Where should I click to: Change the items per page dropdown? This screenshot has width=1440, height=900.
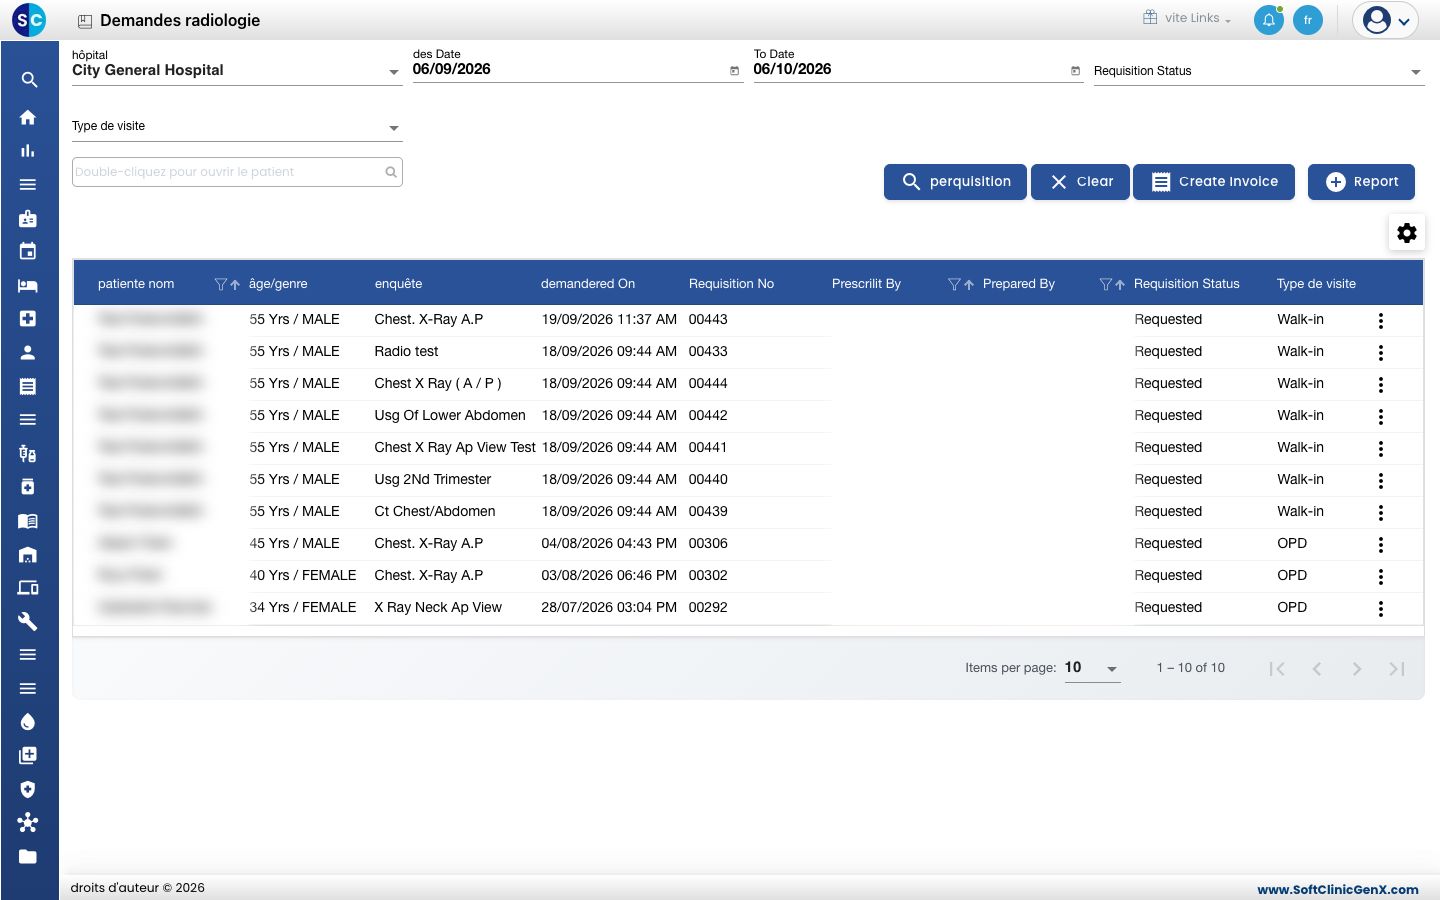pos(1092,668)
